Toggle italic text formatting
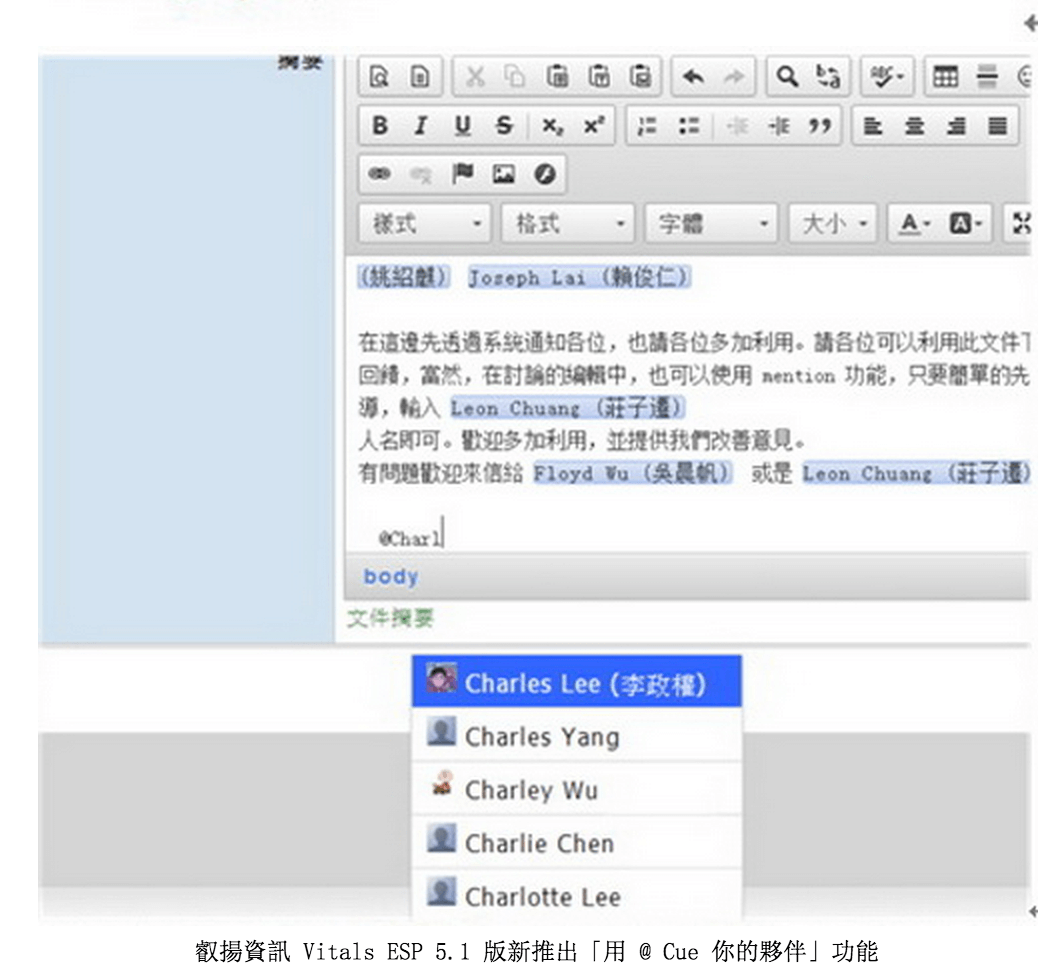The image size is (1062, 978). (420, 126)
